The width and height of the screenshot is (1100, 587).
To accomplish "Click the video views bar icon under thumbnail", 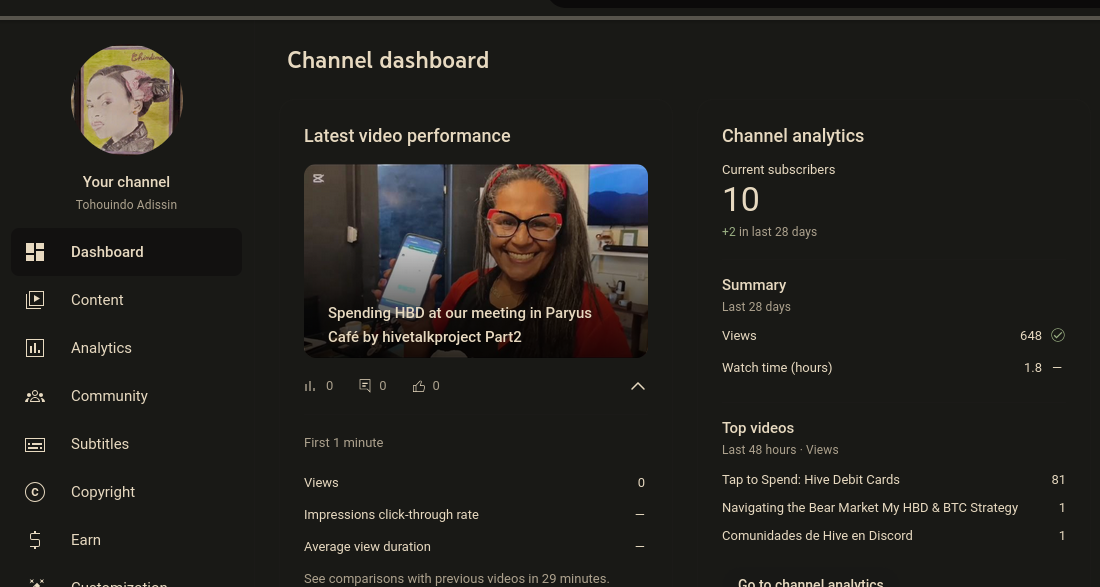I will click(x=310, y=386).
